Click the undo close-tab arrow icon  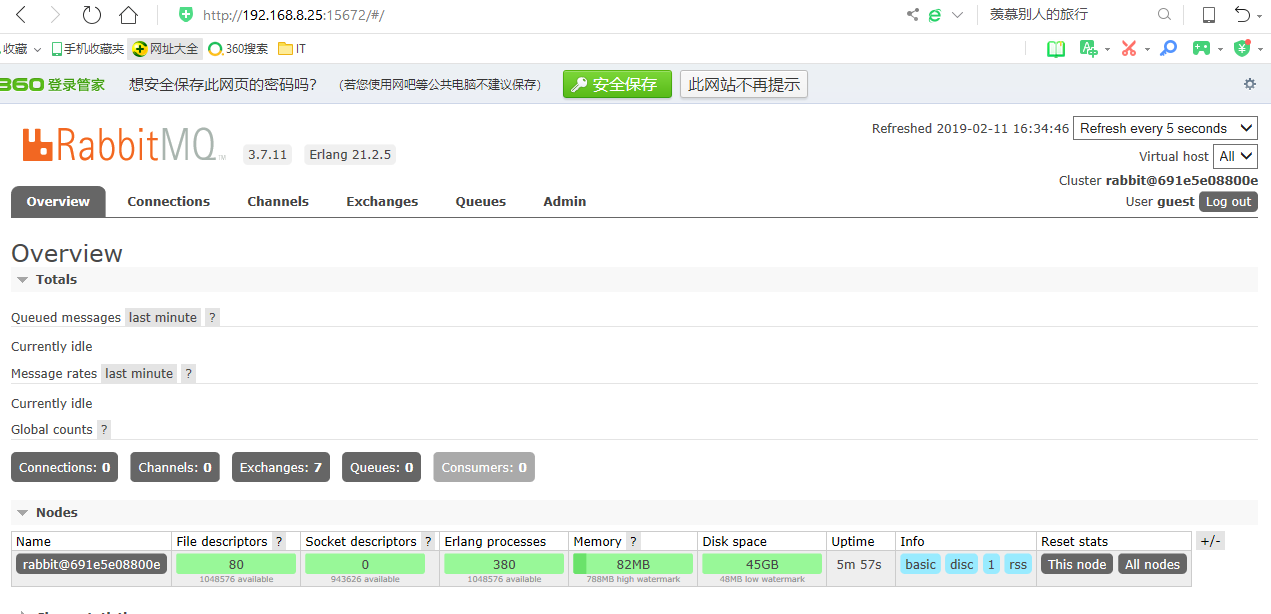pos(1242,15)
